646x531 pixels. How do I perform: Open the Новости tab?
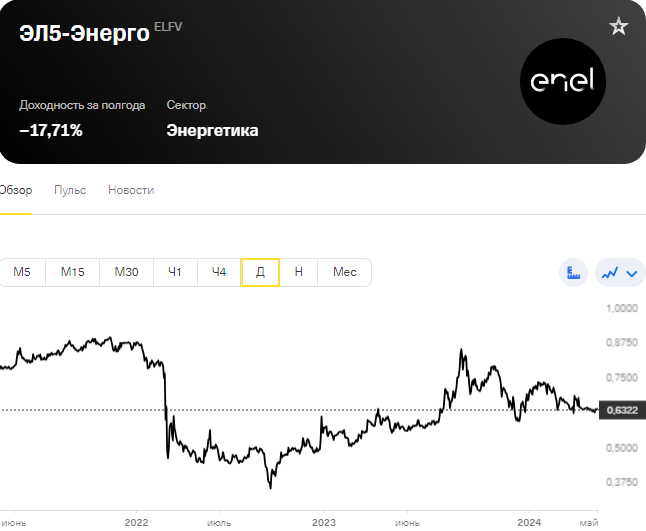131,190
